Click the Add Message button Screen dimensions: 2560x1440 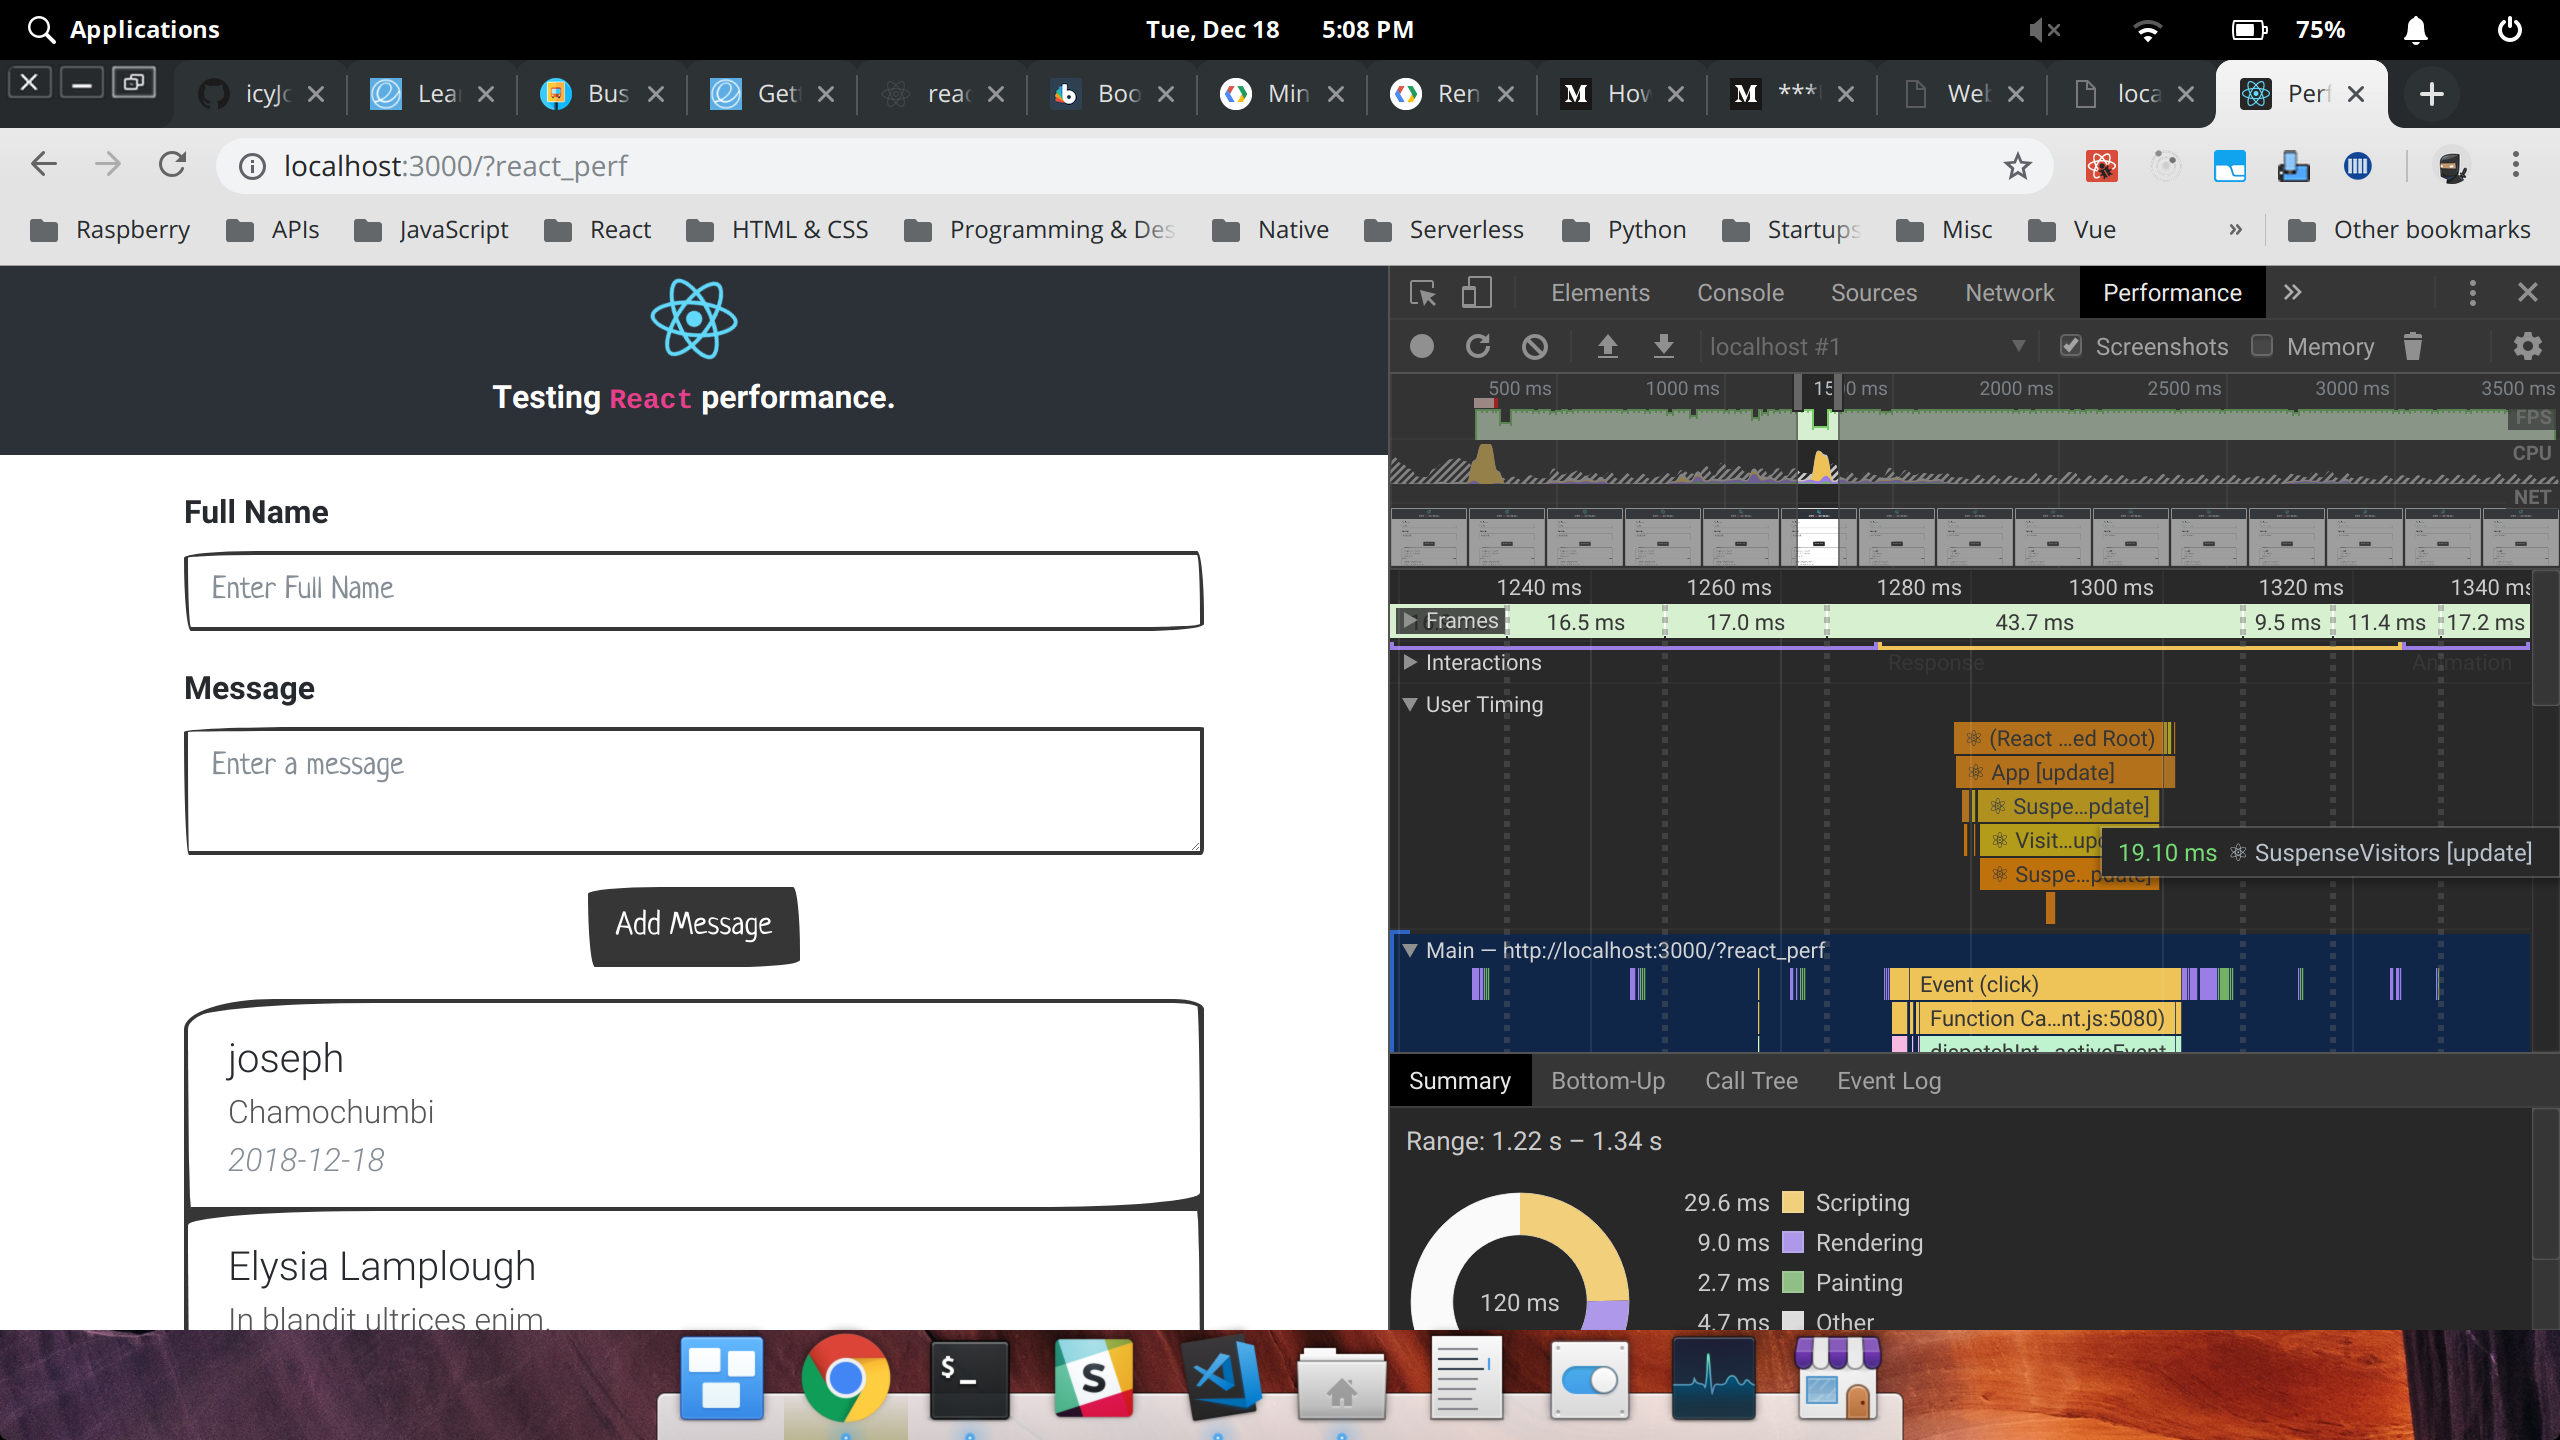click(693, 924)
